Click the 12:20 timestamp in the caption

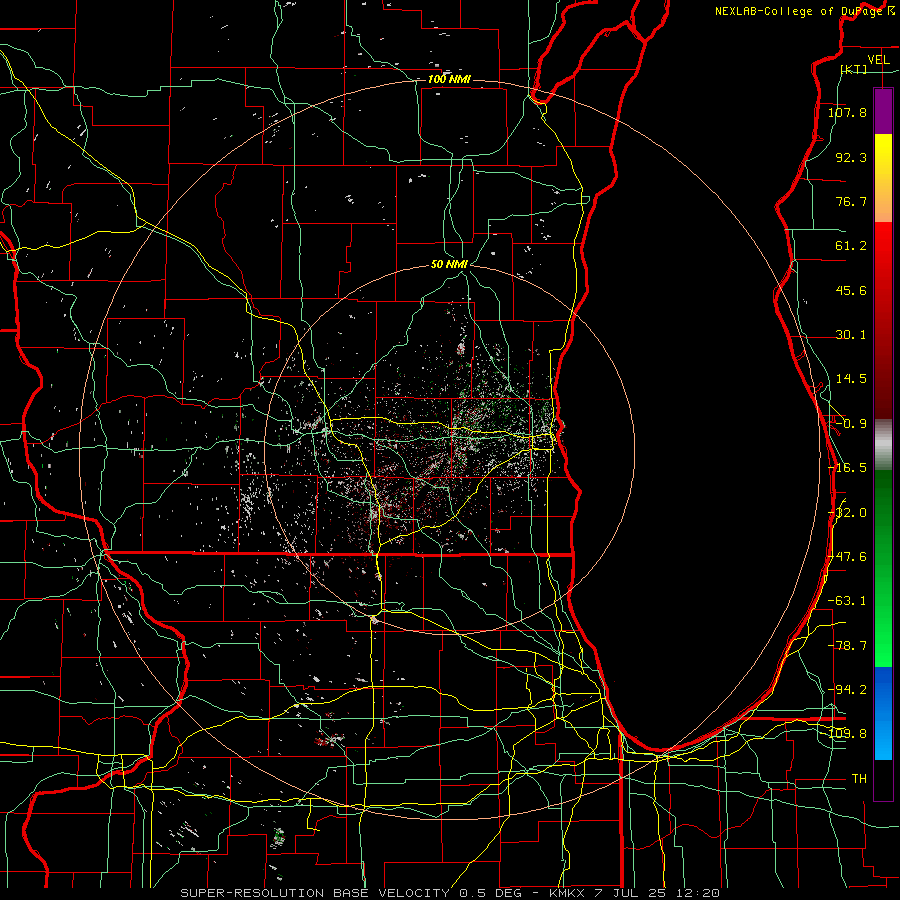pyautogui.click(x=698, y=893)
